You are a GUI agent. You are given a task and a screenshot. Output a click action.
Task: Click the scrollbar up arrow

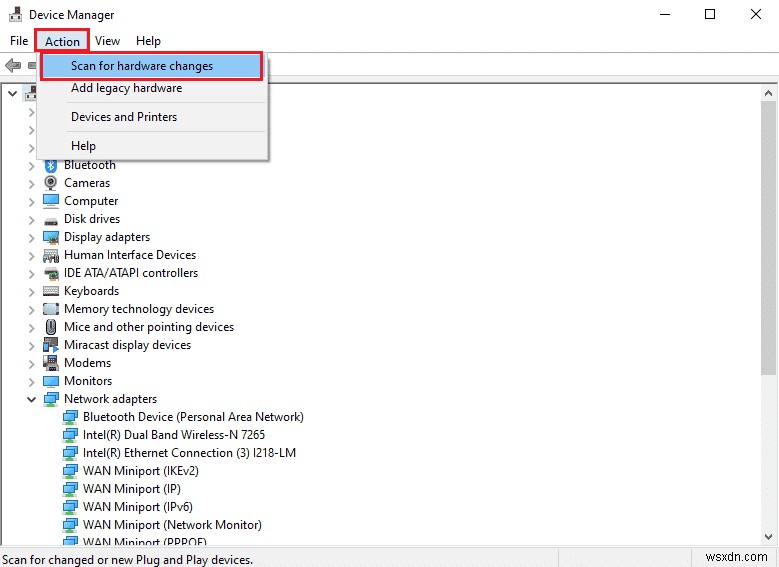click(768, 93)
